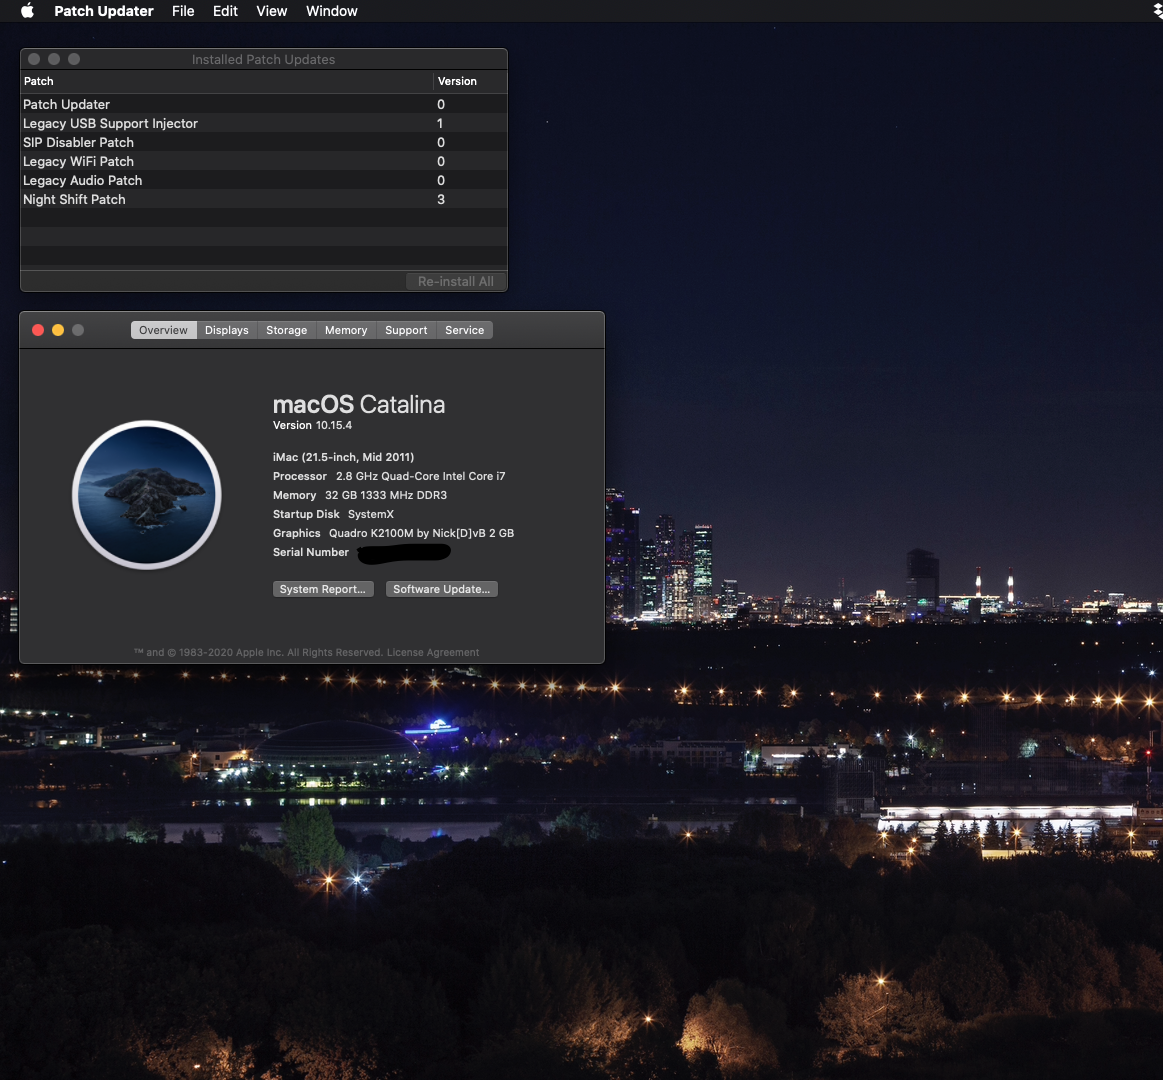
Task: Switch to the Memory tab
Action: [x=346, y=330]
